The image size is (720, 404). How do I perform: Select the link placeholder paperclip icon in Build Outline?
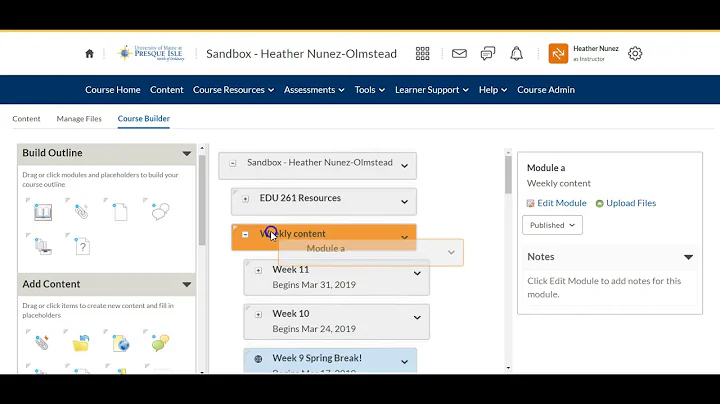click(81, 212)
